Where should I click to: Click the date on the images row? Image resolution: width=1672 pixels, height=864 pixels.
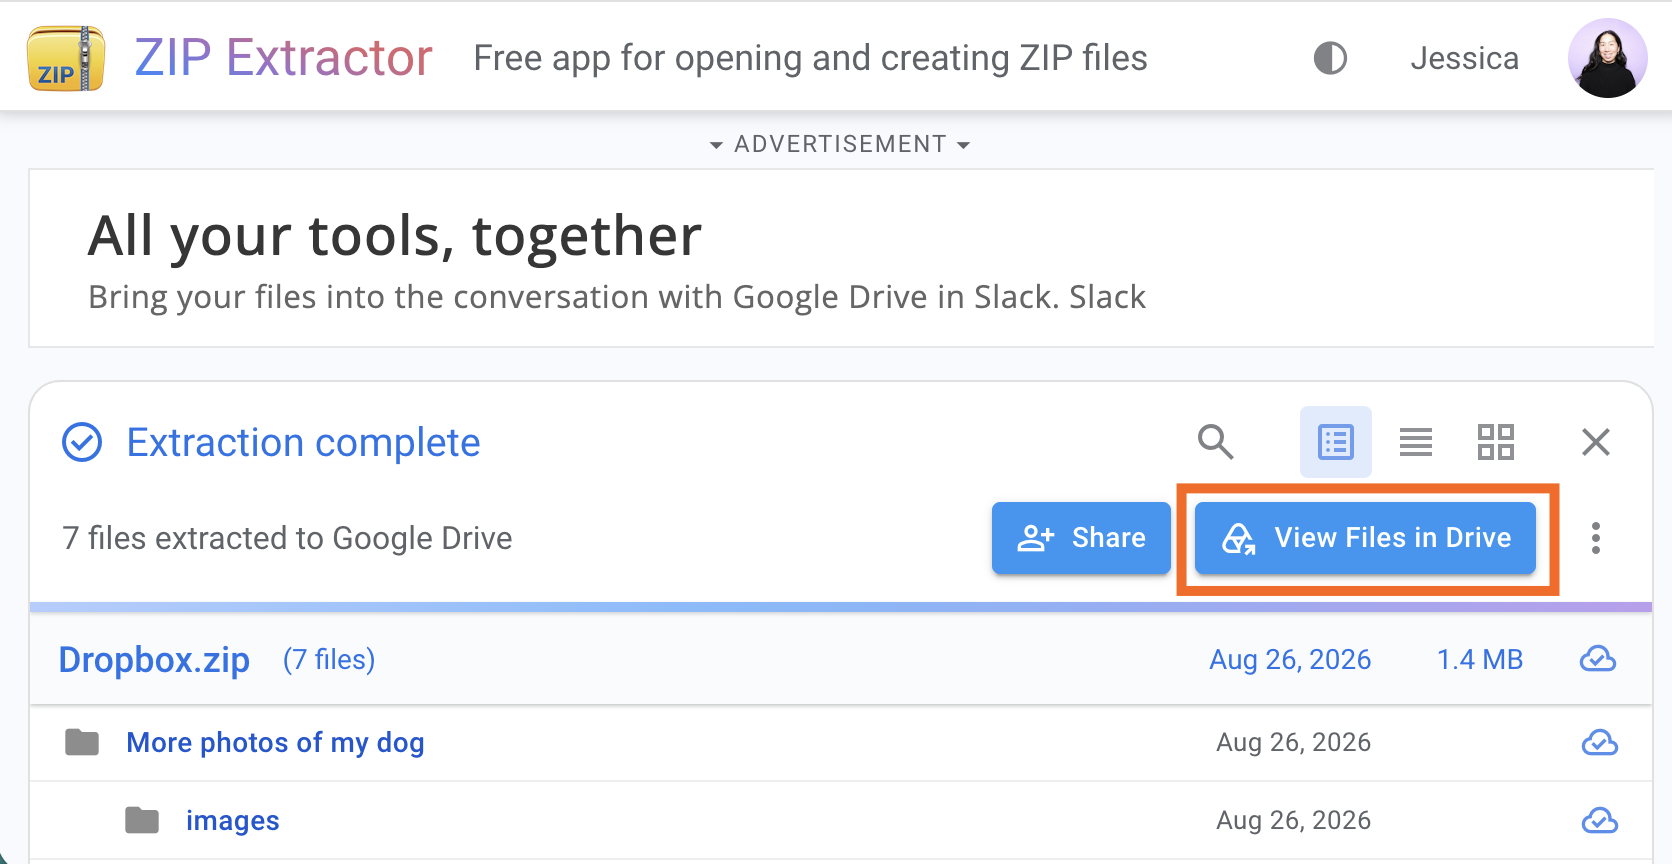click(x=1294, y=821)
